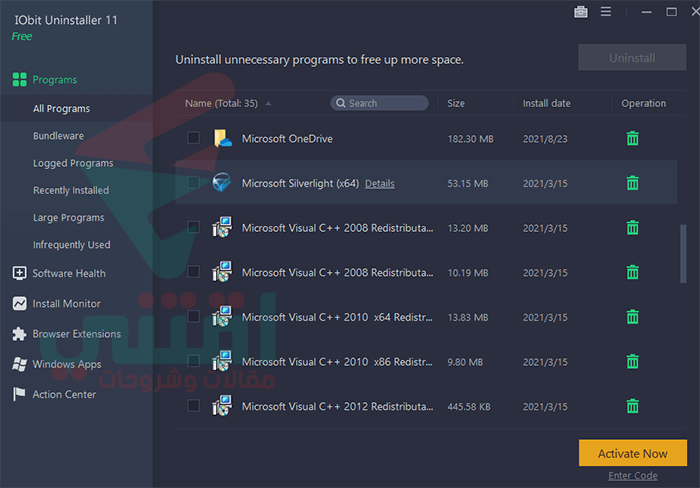The width and height of the screenshot is (700, 488).
Task: Click trash icon for Microsoft OneDrive
Action: click(632, 138)
